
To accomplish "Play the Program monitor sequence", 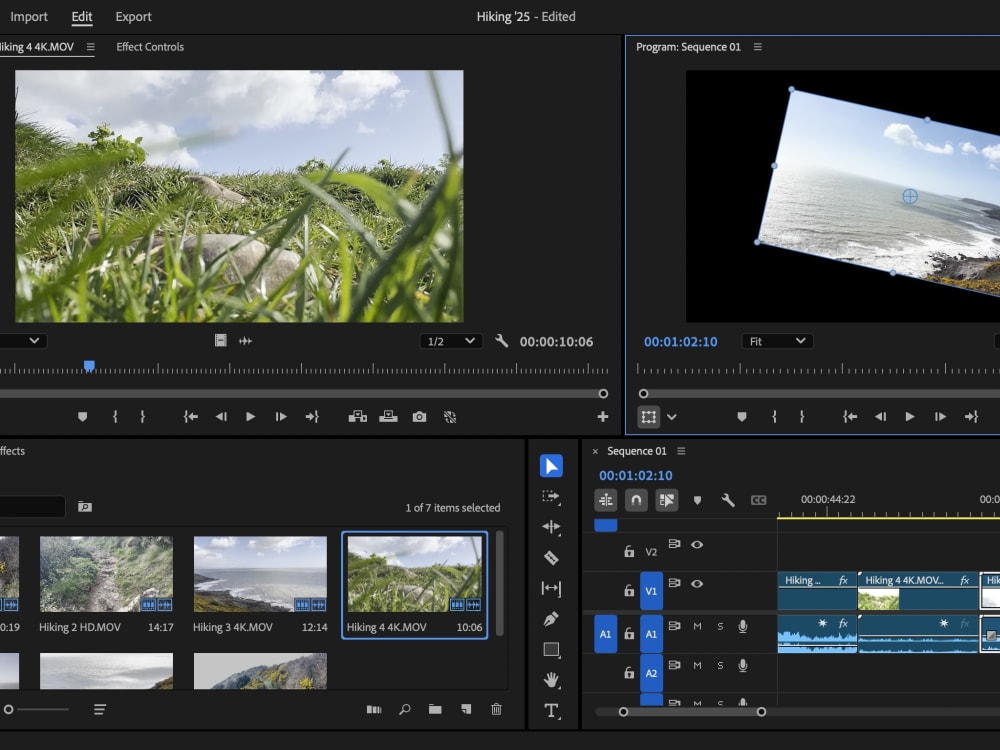I will (x=910, y=417).
